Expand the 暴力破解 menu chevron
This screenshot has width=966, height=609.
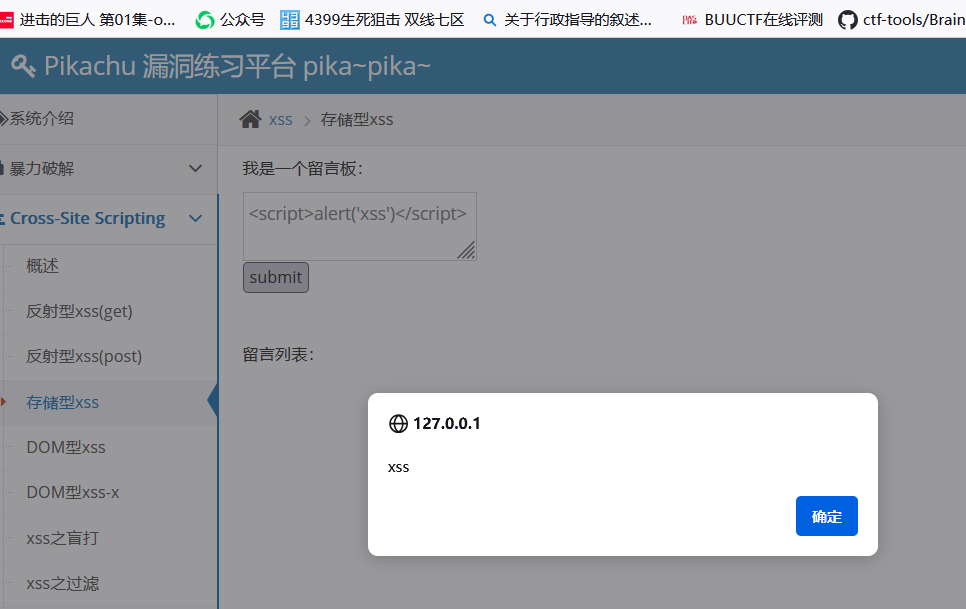point(196,169)
